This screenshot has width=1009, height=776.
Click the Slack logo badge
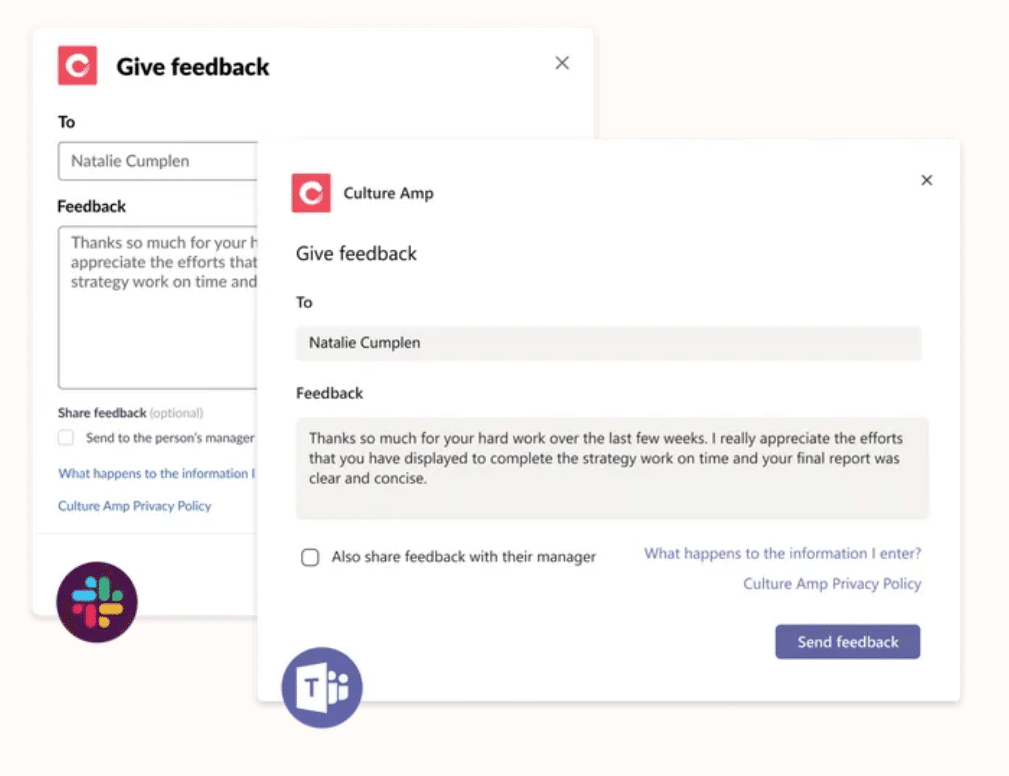click(97, 602)
